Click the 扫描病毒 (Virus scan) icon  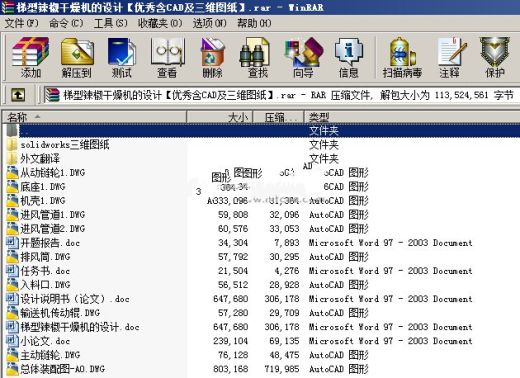pyautogui.click(x=403, y=57)
